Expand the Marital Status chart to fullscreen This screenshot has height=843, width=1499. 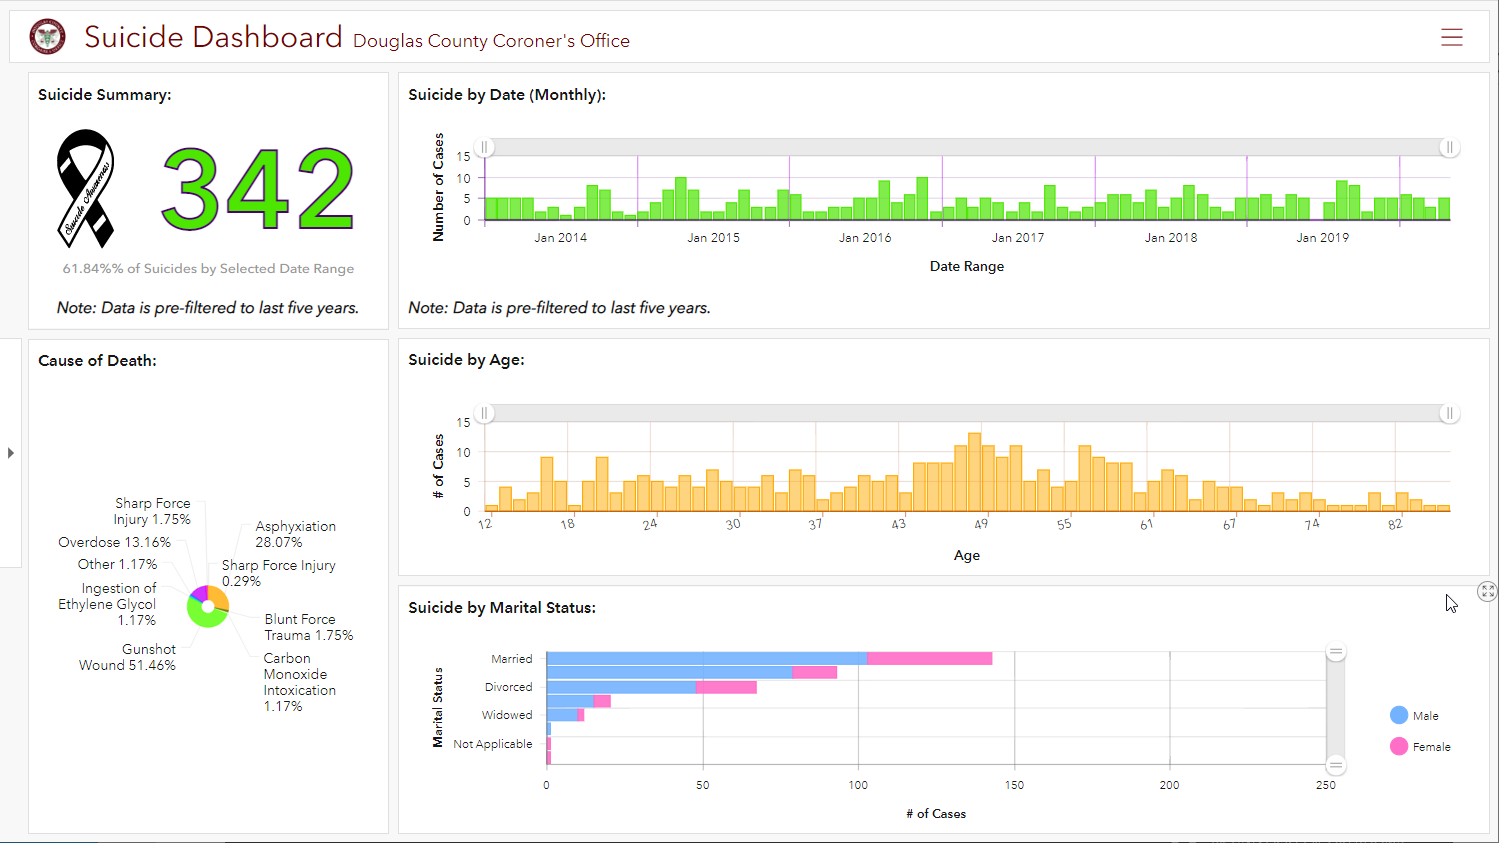(1487, 591)
